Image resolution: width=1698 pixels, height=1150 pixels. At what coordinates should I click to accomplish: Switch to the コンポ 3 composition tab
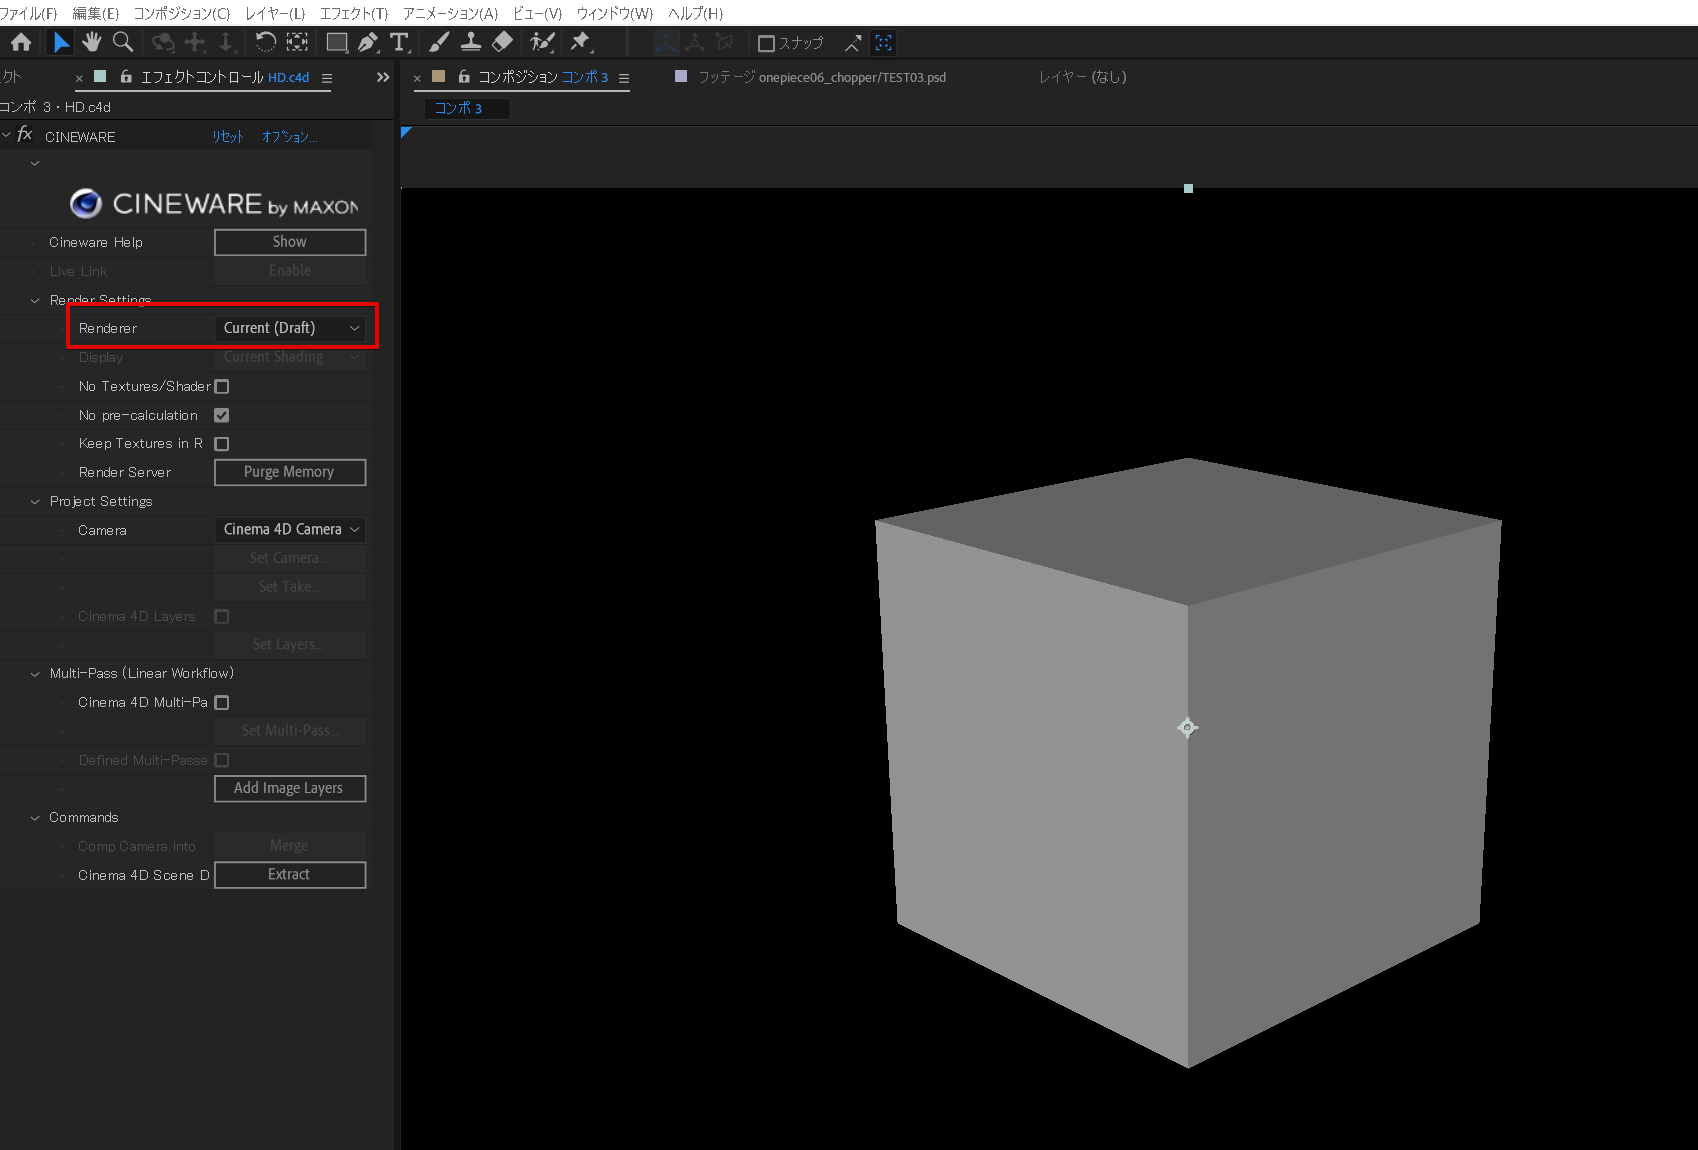click(466, 108)
